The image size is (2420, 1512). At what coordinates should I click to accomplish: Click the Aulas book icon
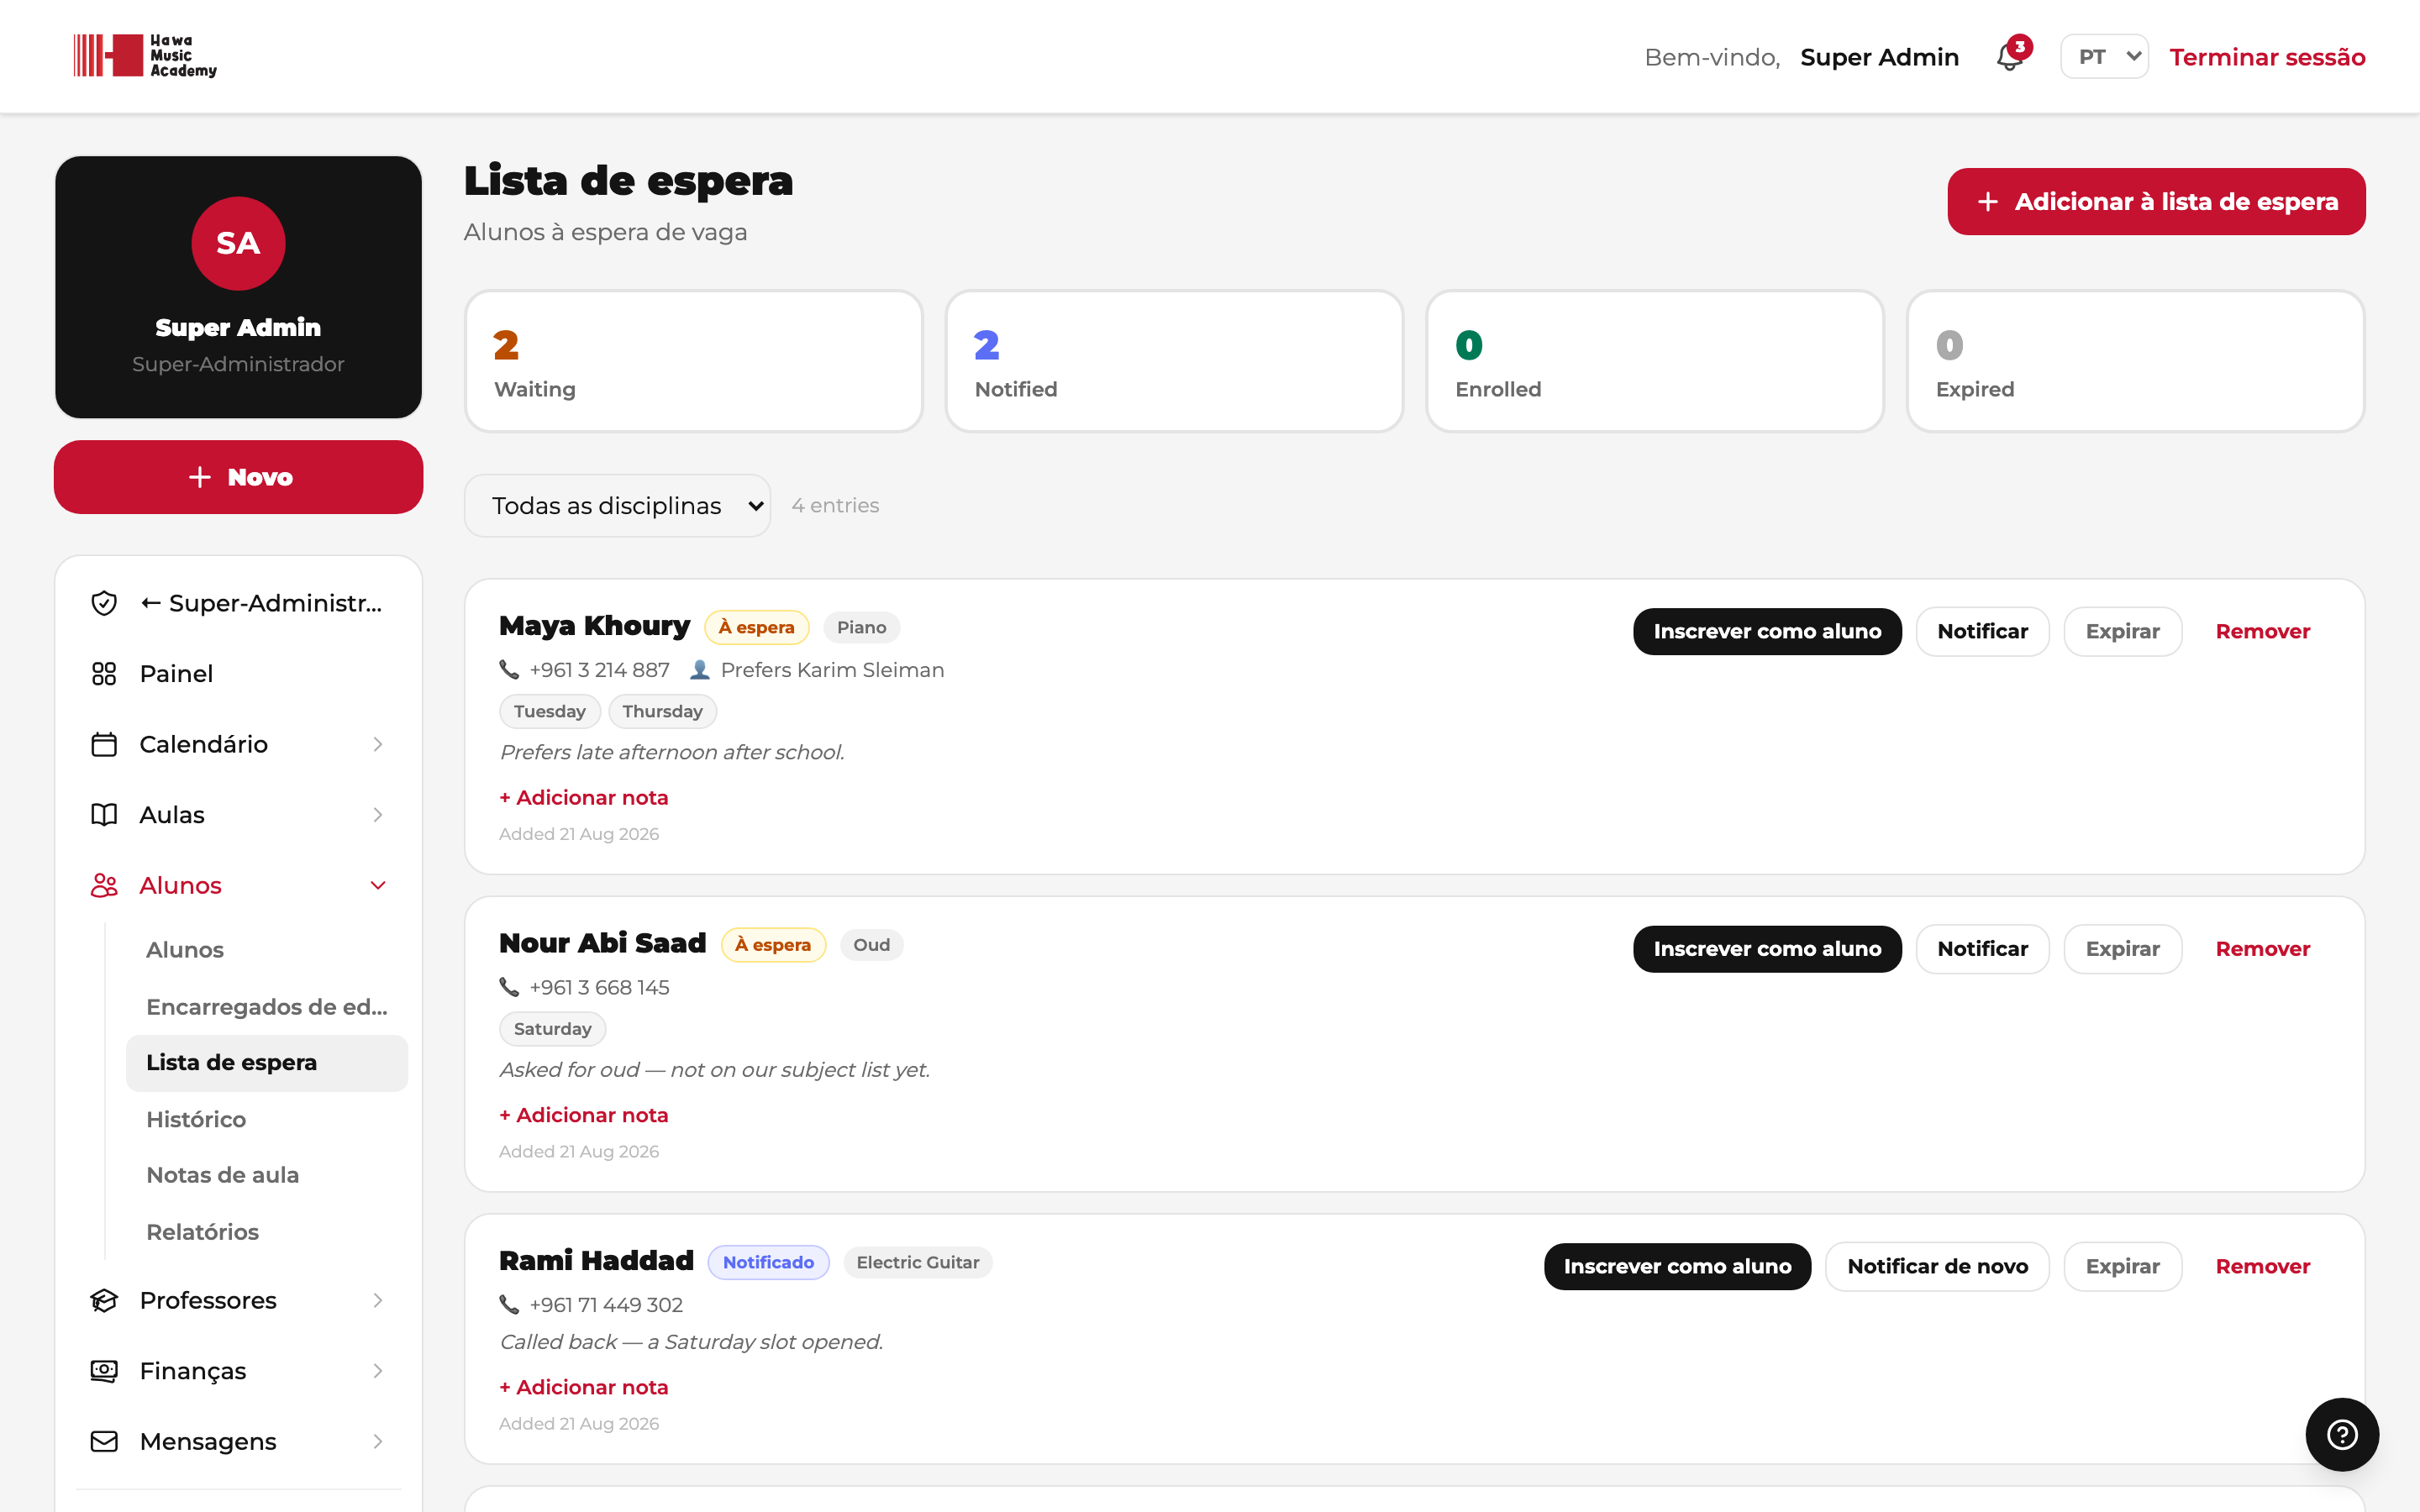tap(104, 815)
